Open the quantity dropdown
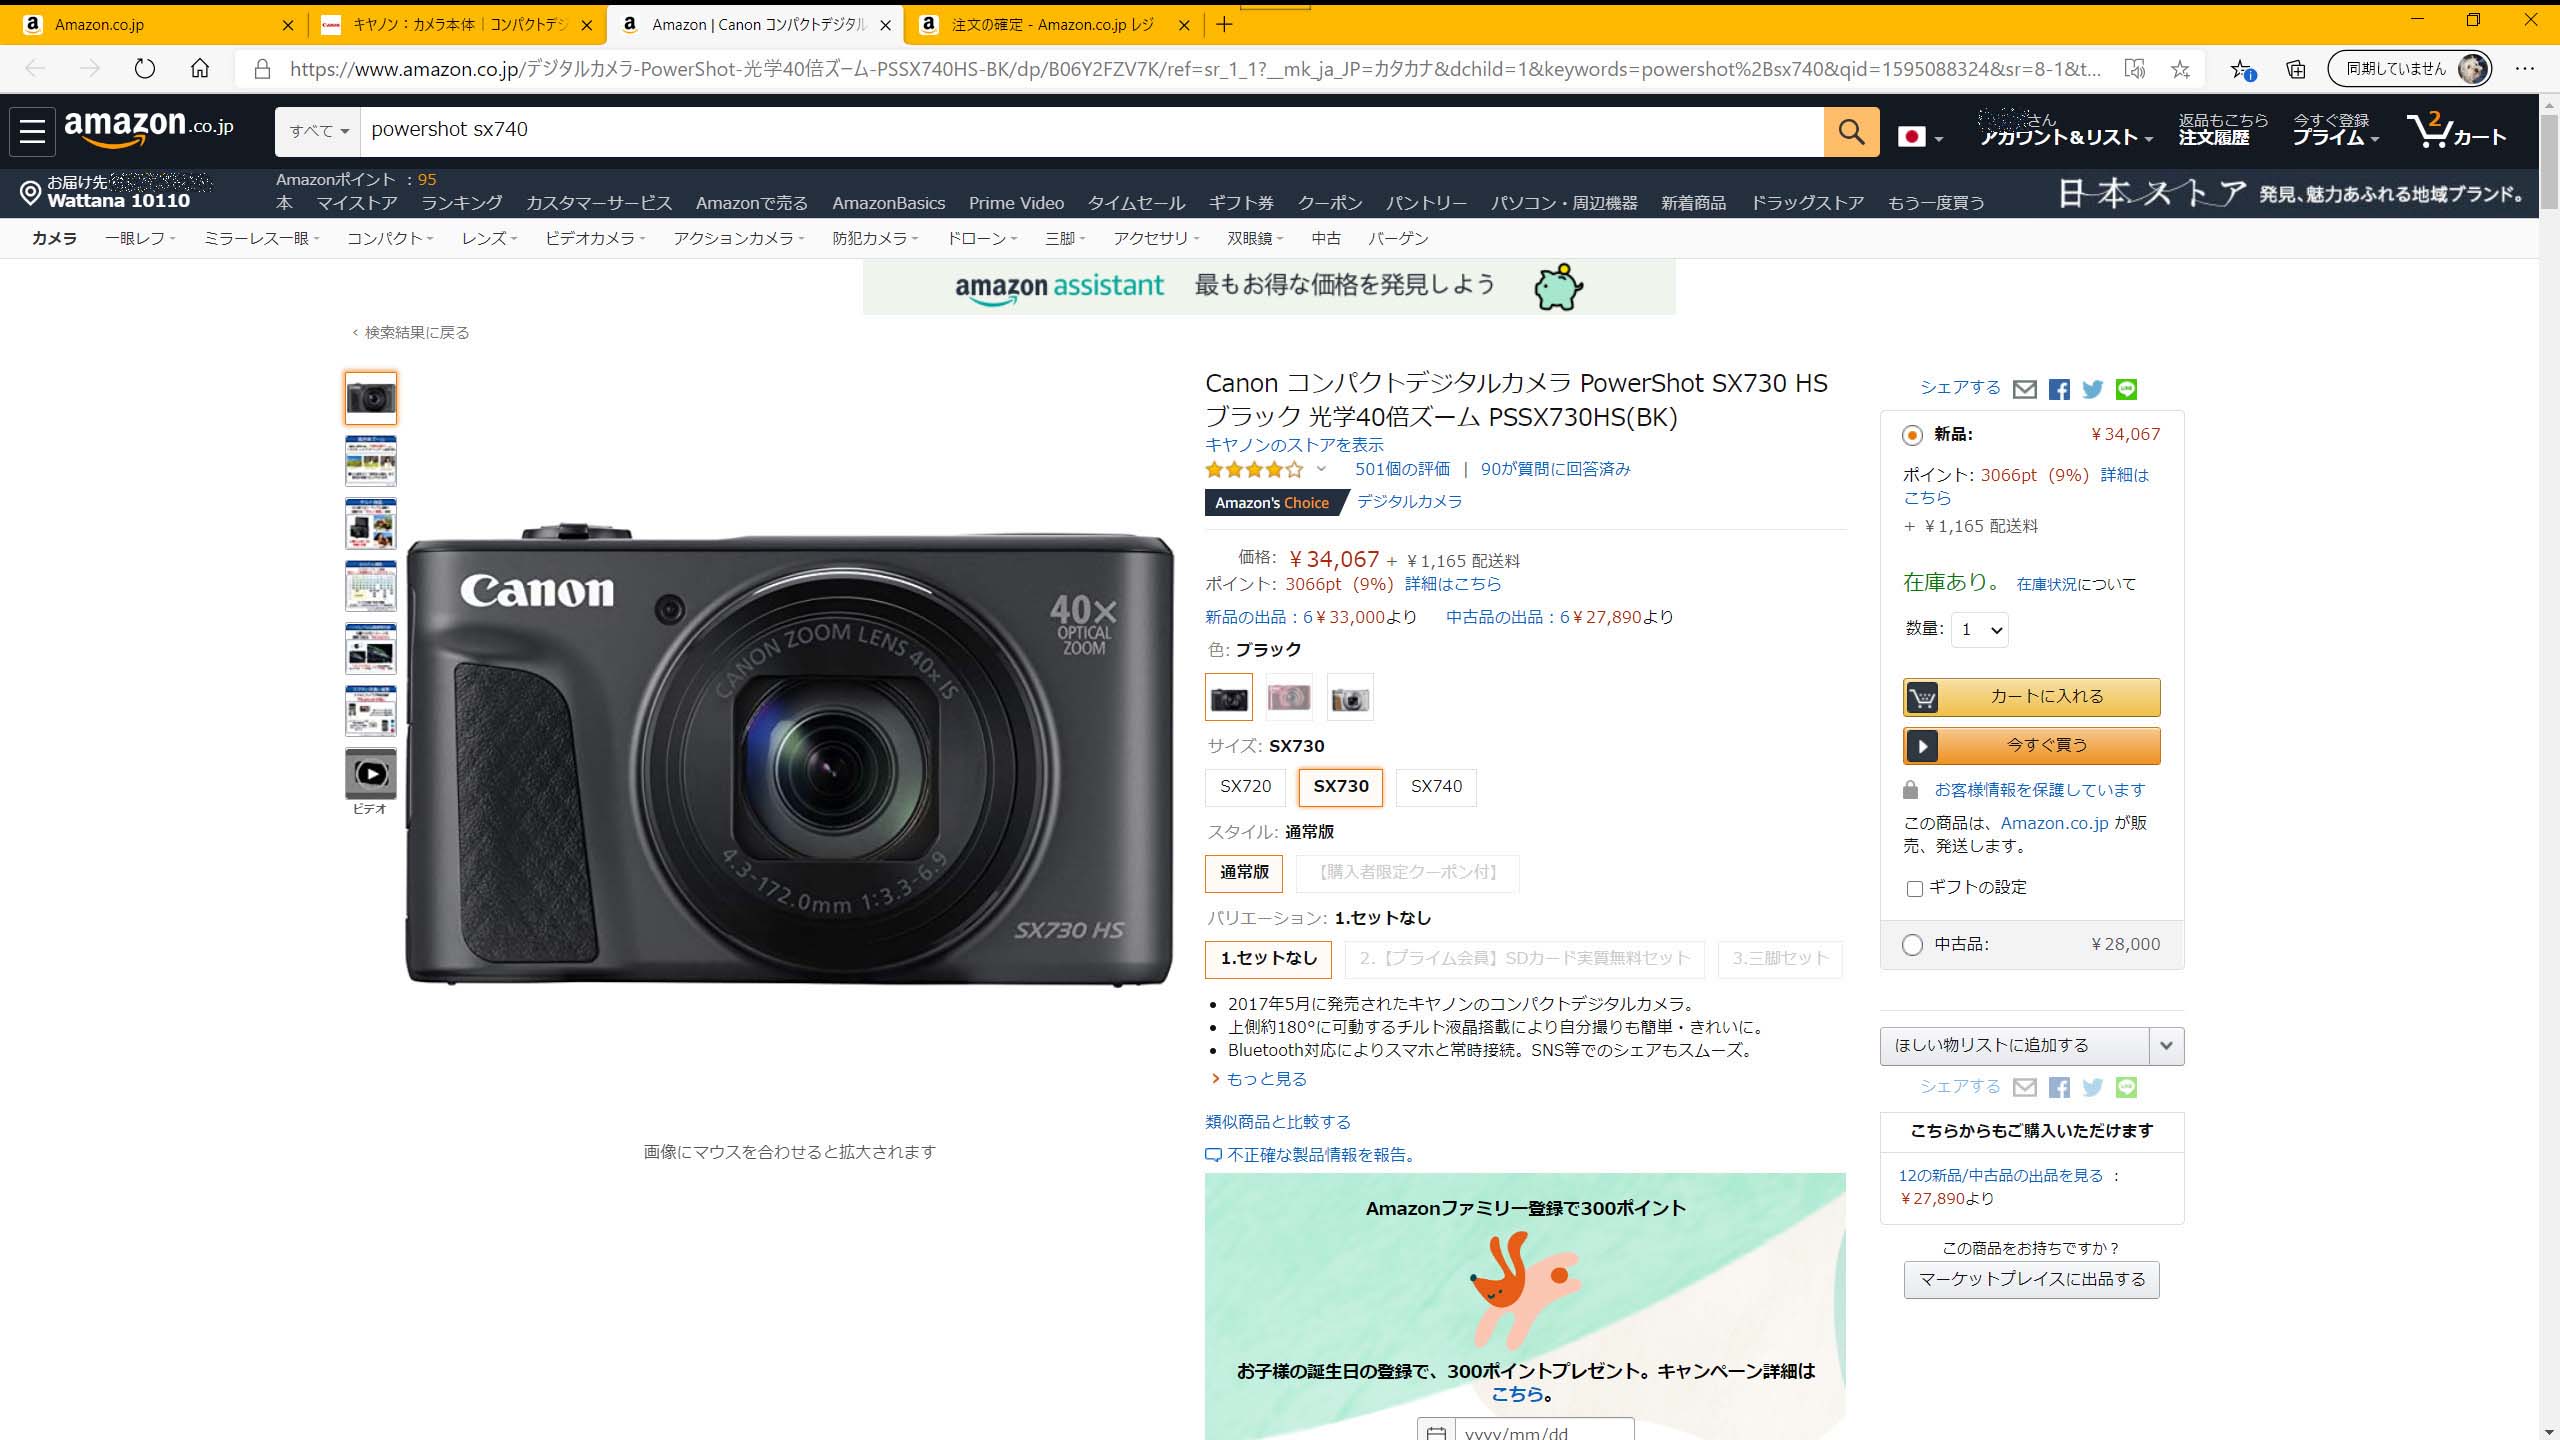The height and width of the screenshot is (1440, 2560). pyautogui.click(x=1979, y=630)
